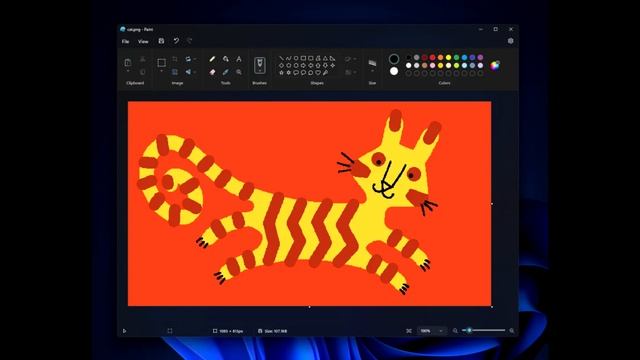Open Paint settings gear
This screenshot has height=360, width=640.
coord(511,41)
